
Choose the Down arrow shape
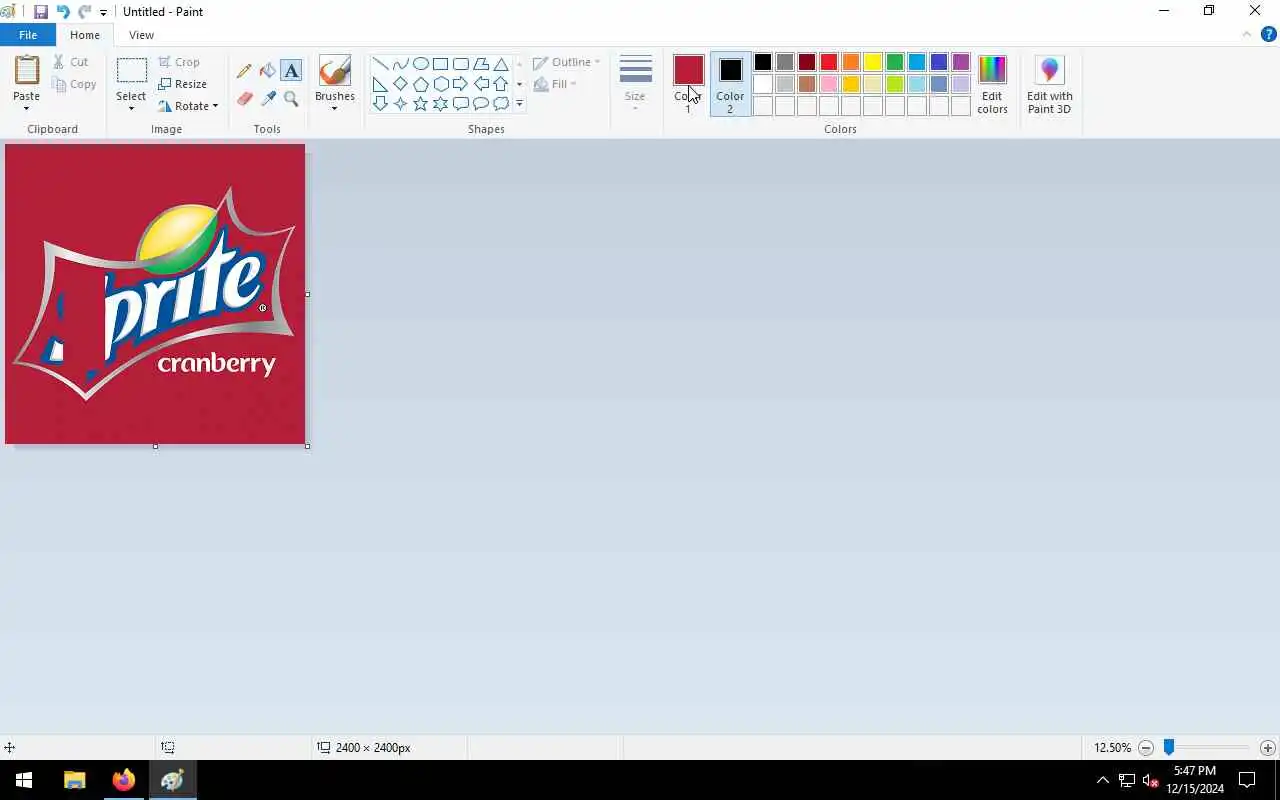click(380, 104)
